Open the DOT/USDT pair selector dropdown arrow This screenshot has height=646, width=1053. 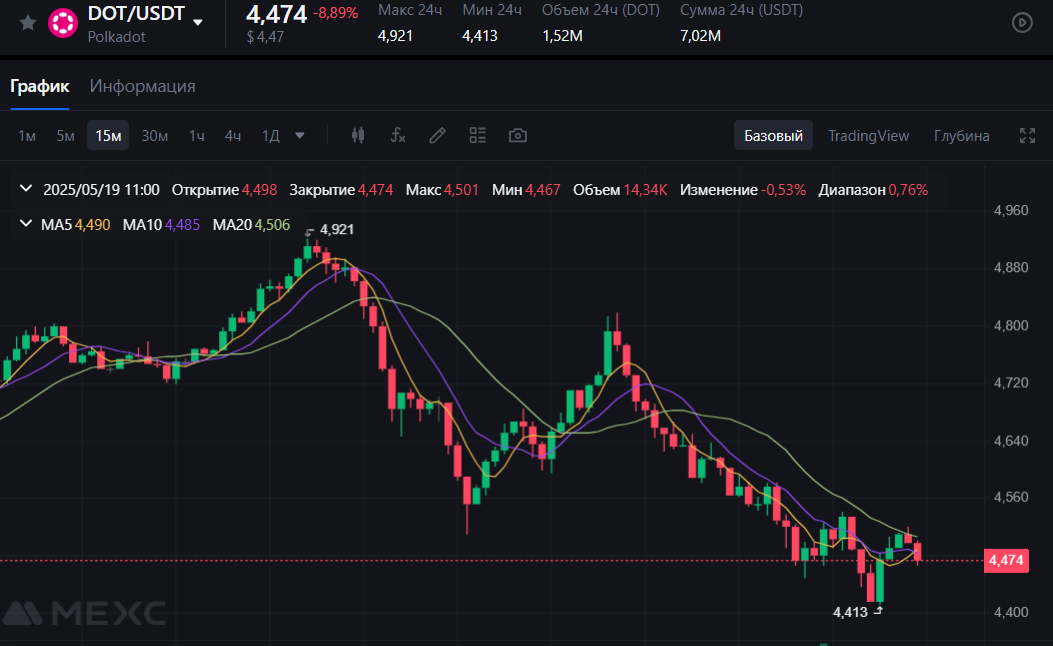pos(197,22)
